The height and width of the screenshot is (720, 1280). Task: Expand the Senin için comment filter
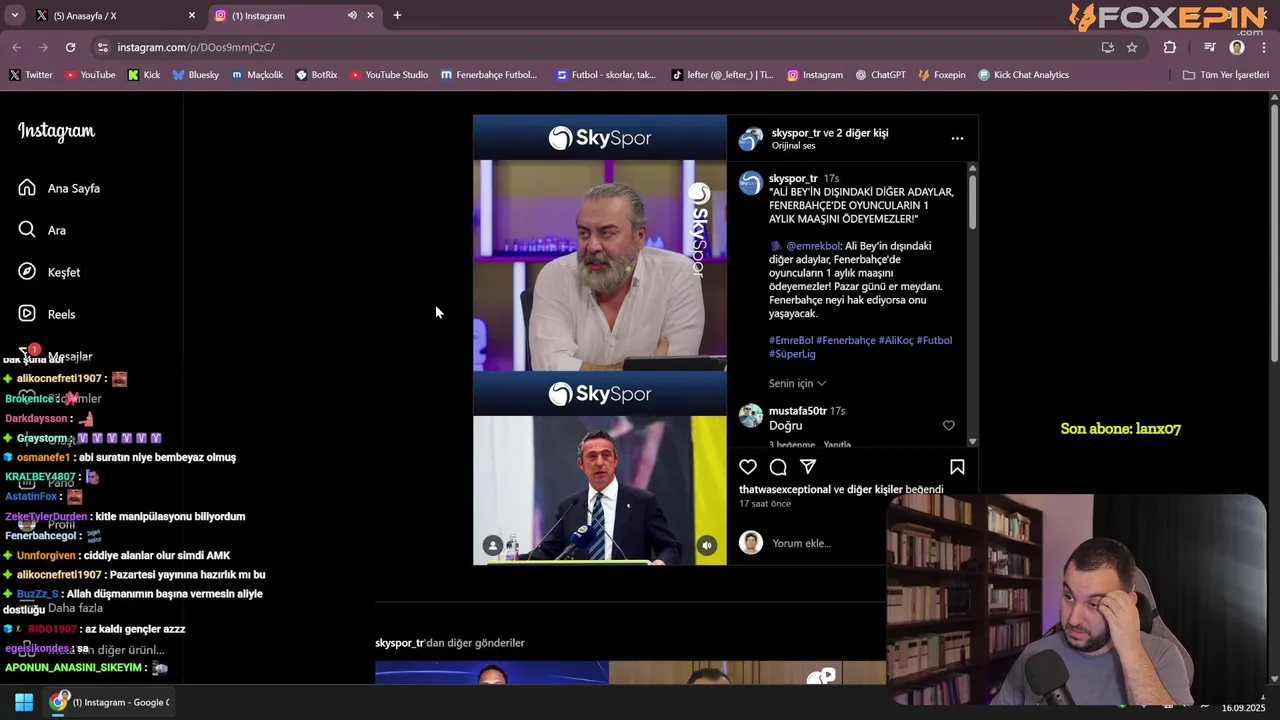tap(797, 383)
